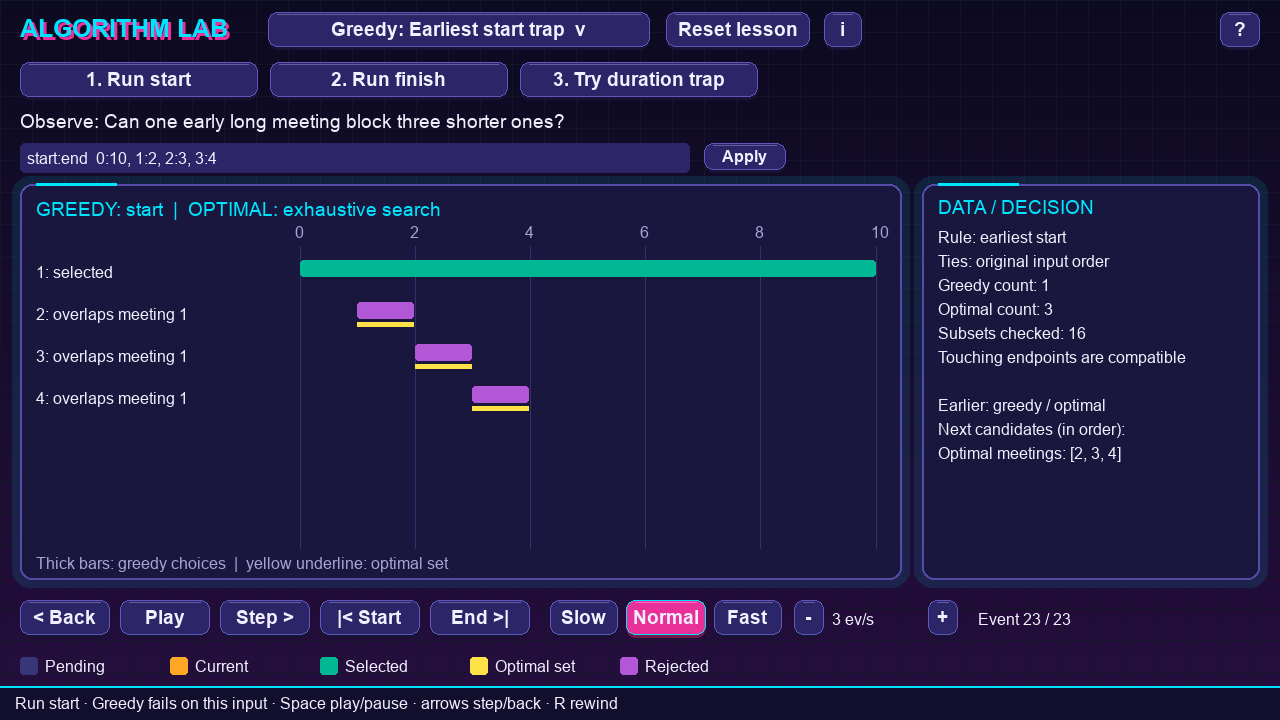Click the '3 ev/s' speed readout

coord(853,620)
